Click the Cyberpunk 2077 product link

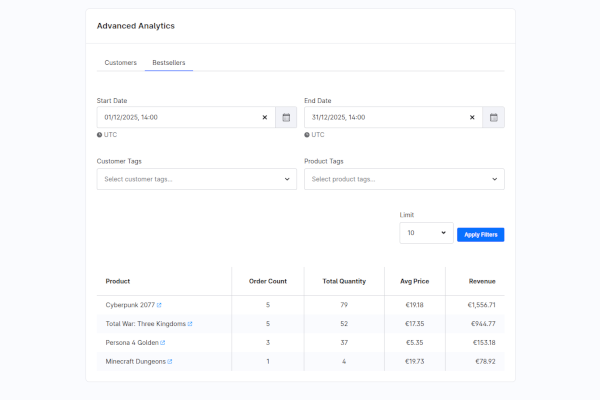pos(130,305)
